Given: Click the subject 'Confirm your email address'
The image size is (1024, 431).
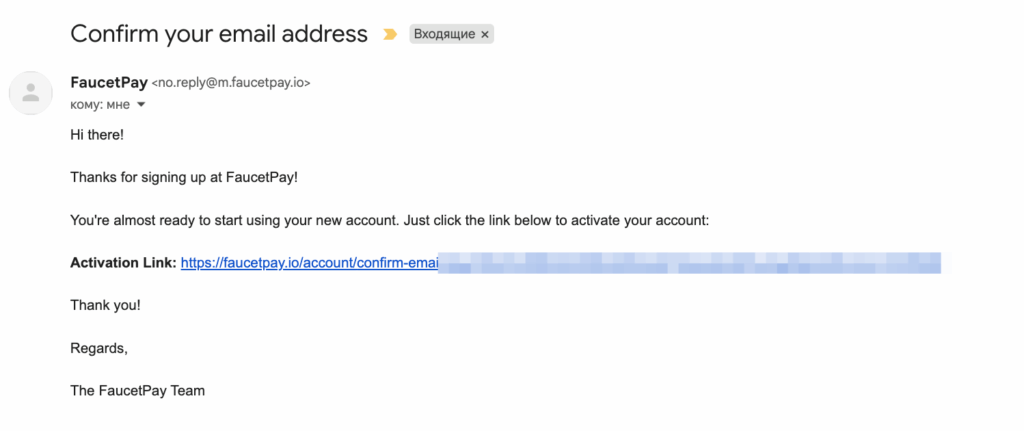Looking at the screenshot, I should coord(219,34).
